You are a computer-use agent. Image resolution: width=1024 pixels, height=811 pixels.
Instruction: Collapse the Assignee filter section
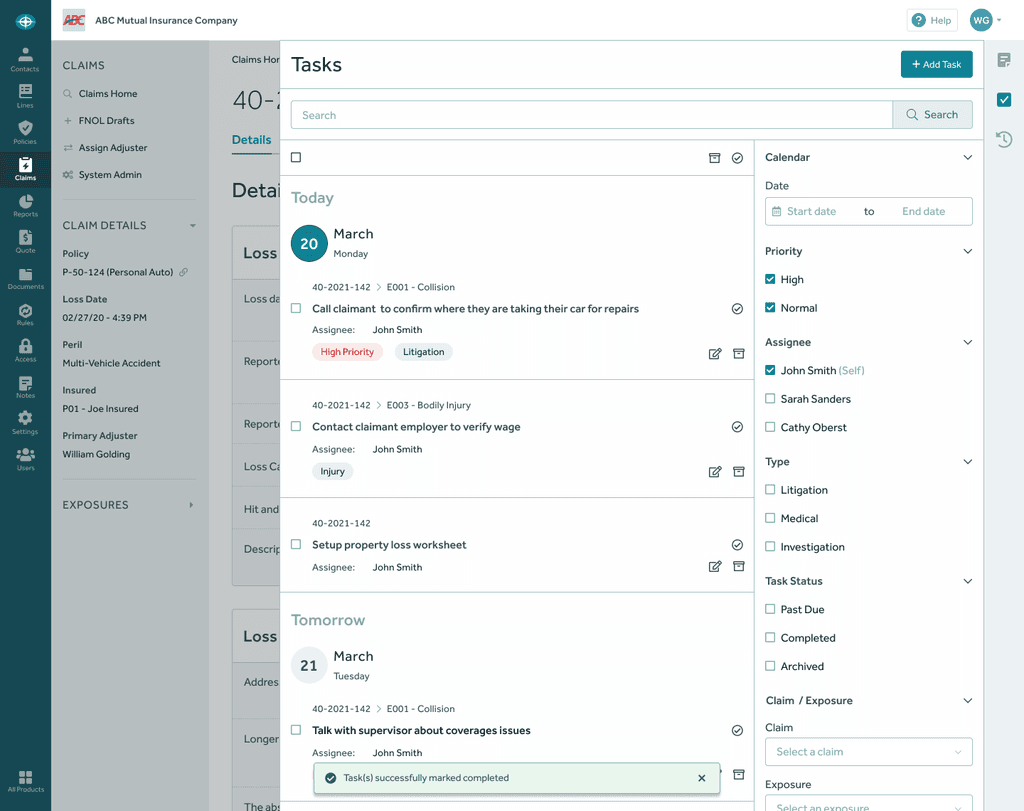coord(967,342)
